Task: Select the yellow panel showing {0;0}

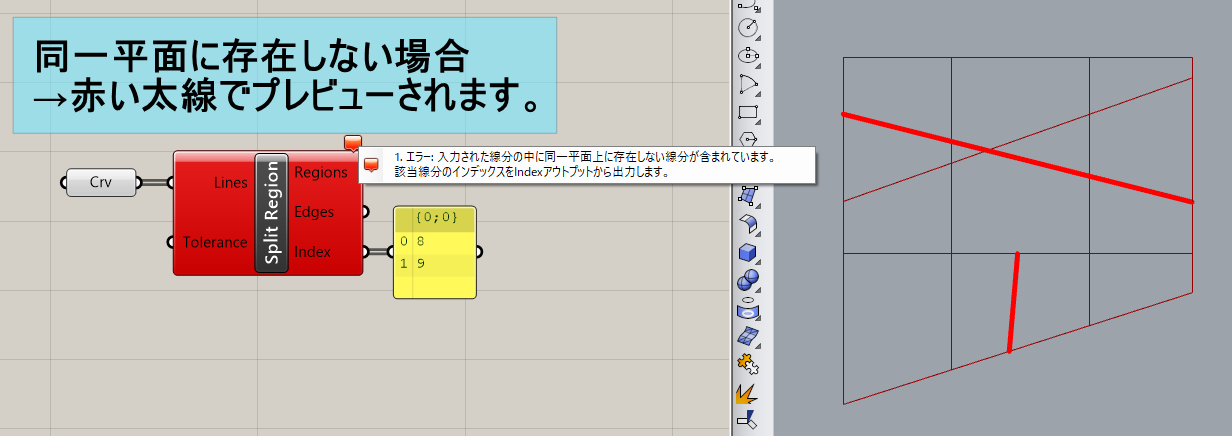Action: click(x=435, y=253)
